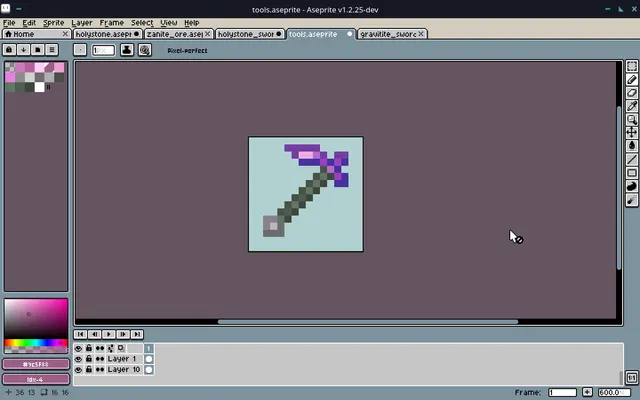
Task: Select the Eraser tool
Action: pos(632,93)
